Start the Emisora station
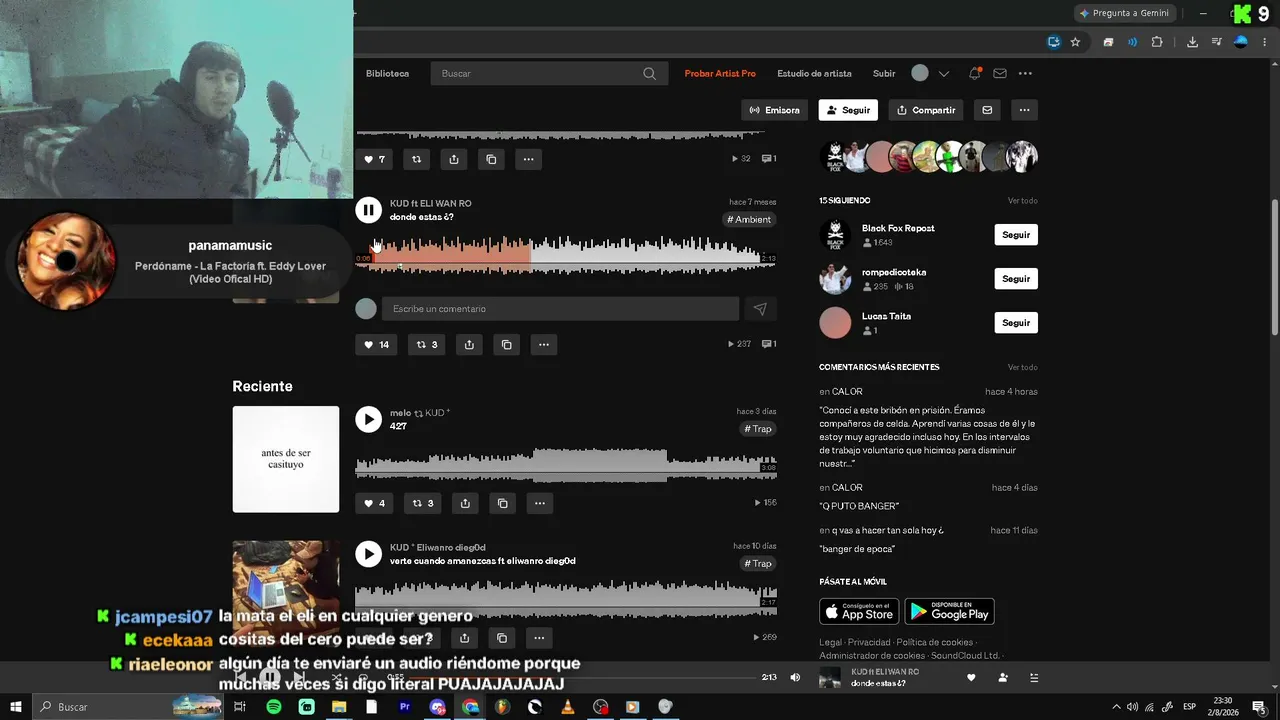The width and height of the screenshot is (1280, 720). (775, 110)
